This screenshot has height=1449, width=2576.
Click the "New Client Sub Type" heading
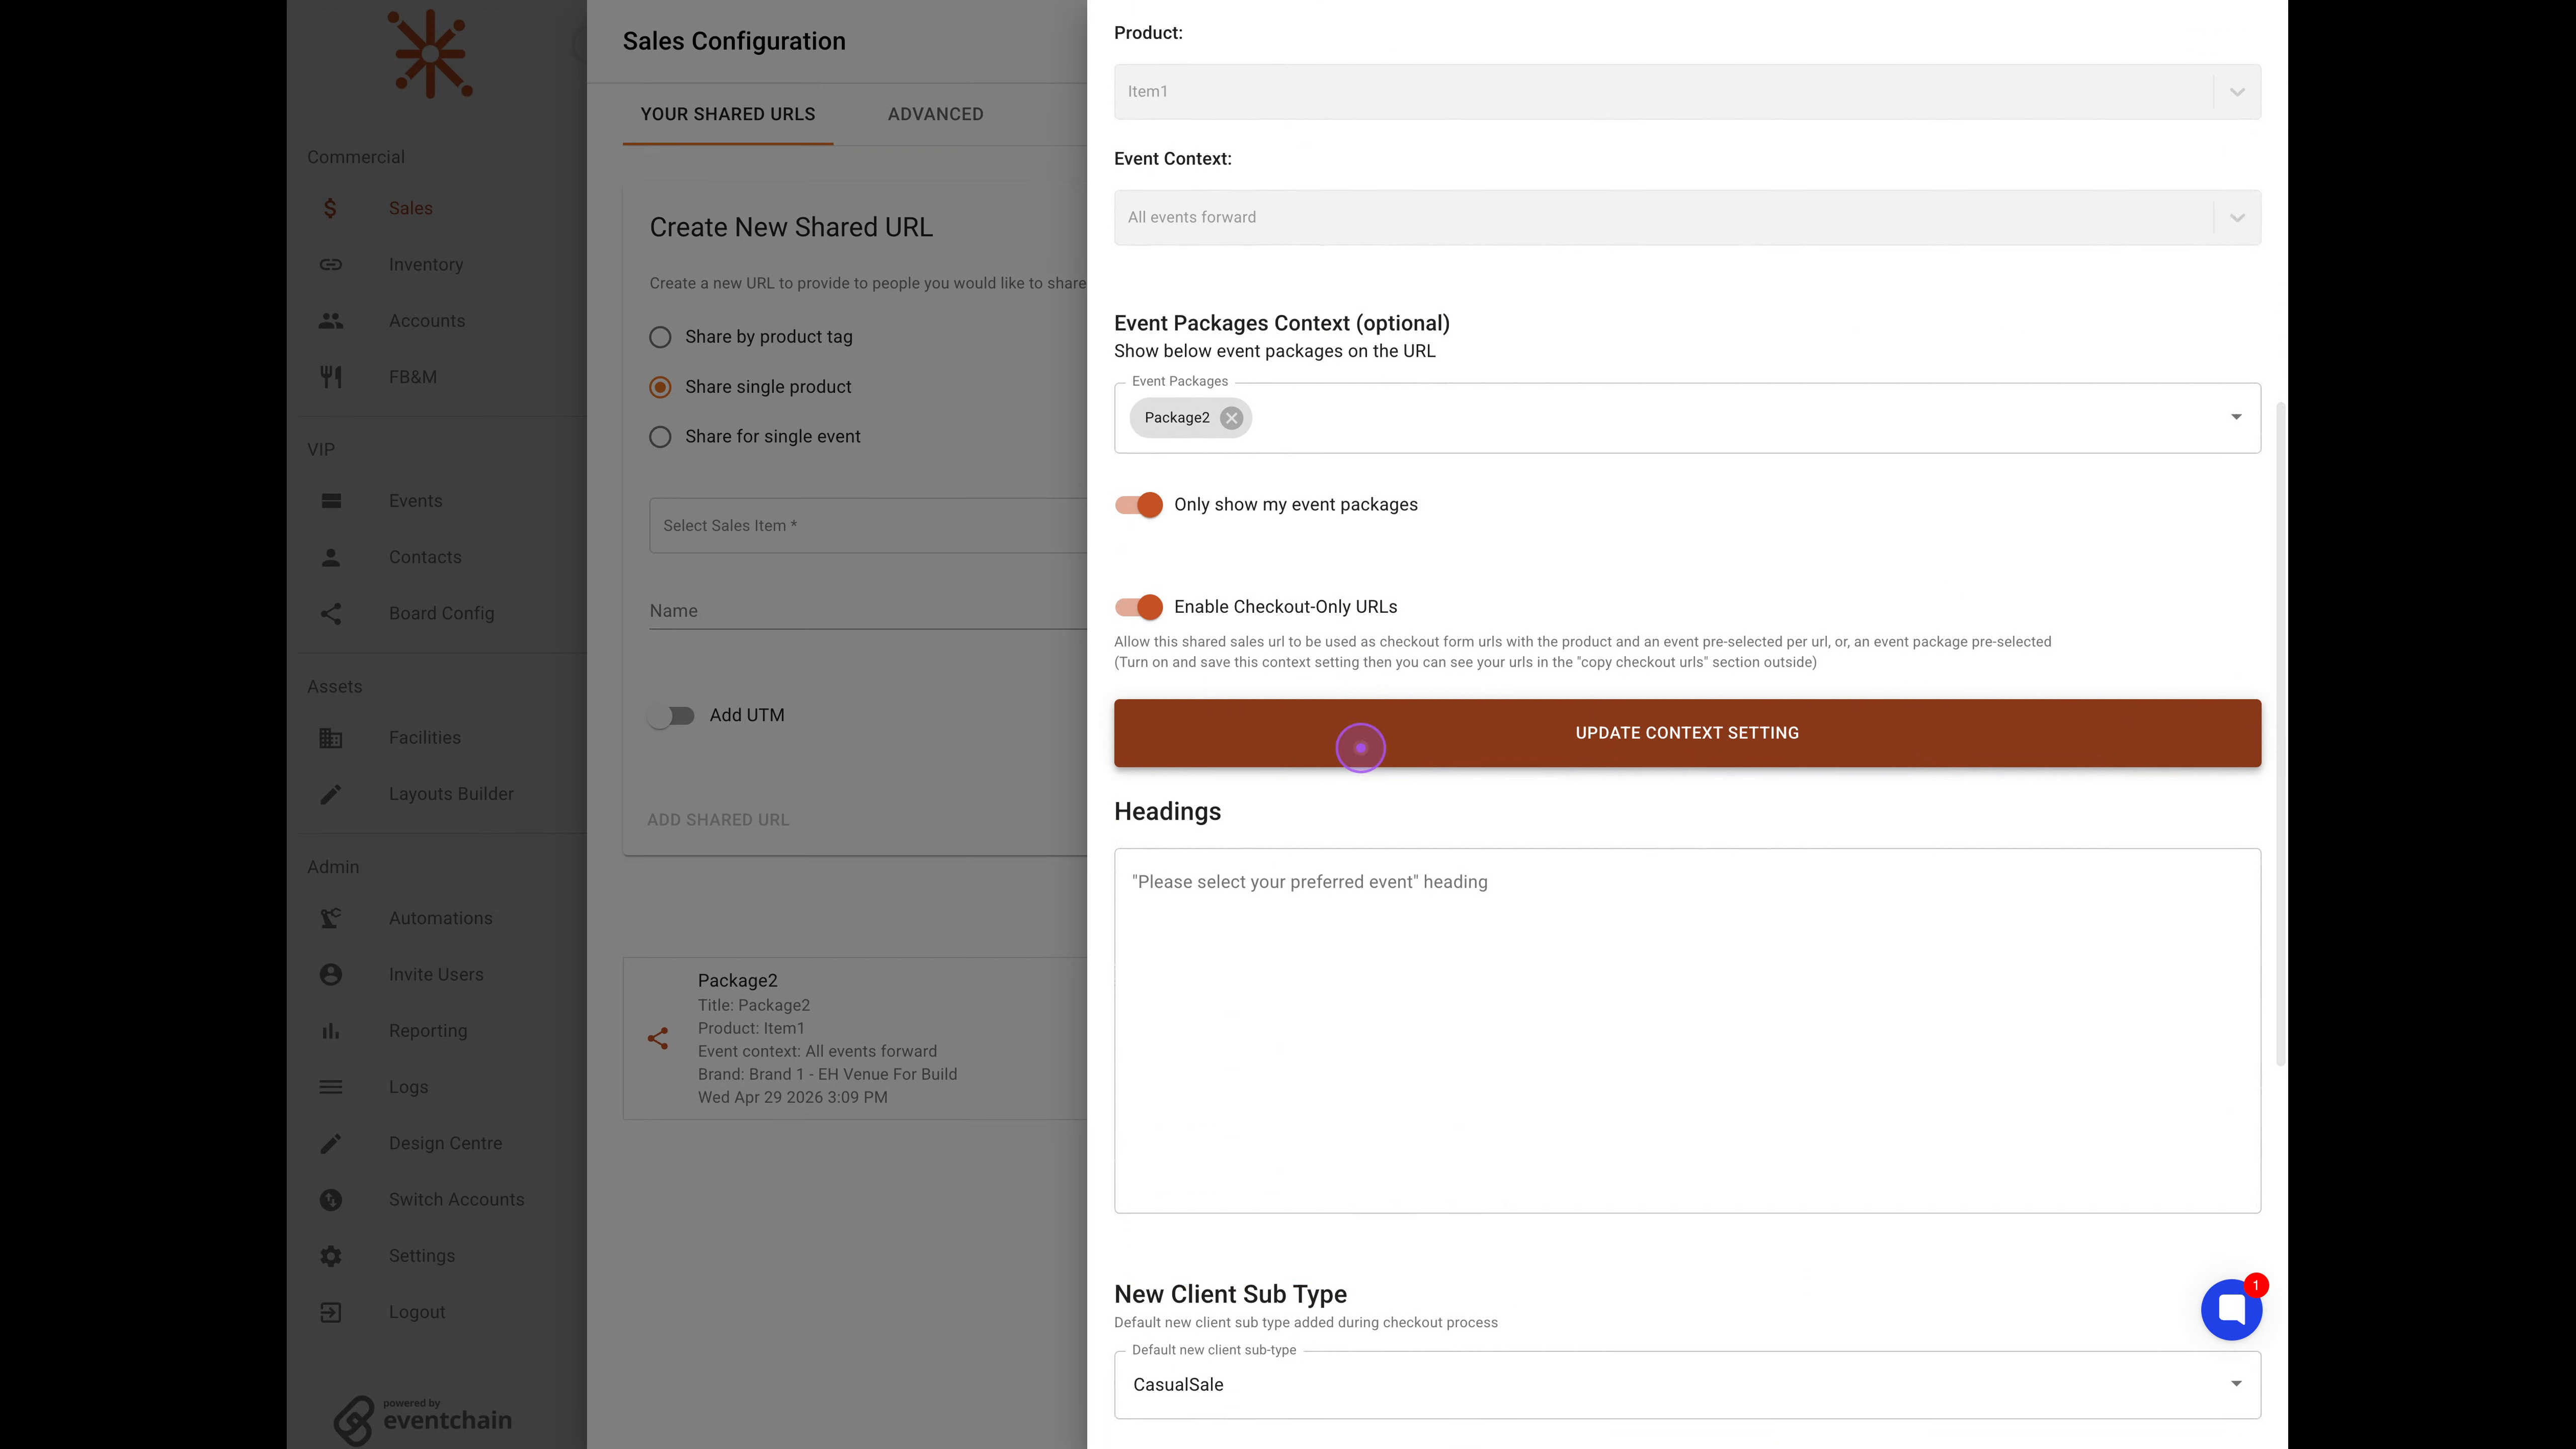point(1230,1294)
